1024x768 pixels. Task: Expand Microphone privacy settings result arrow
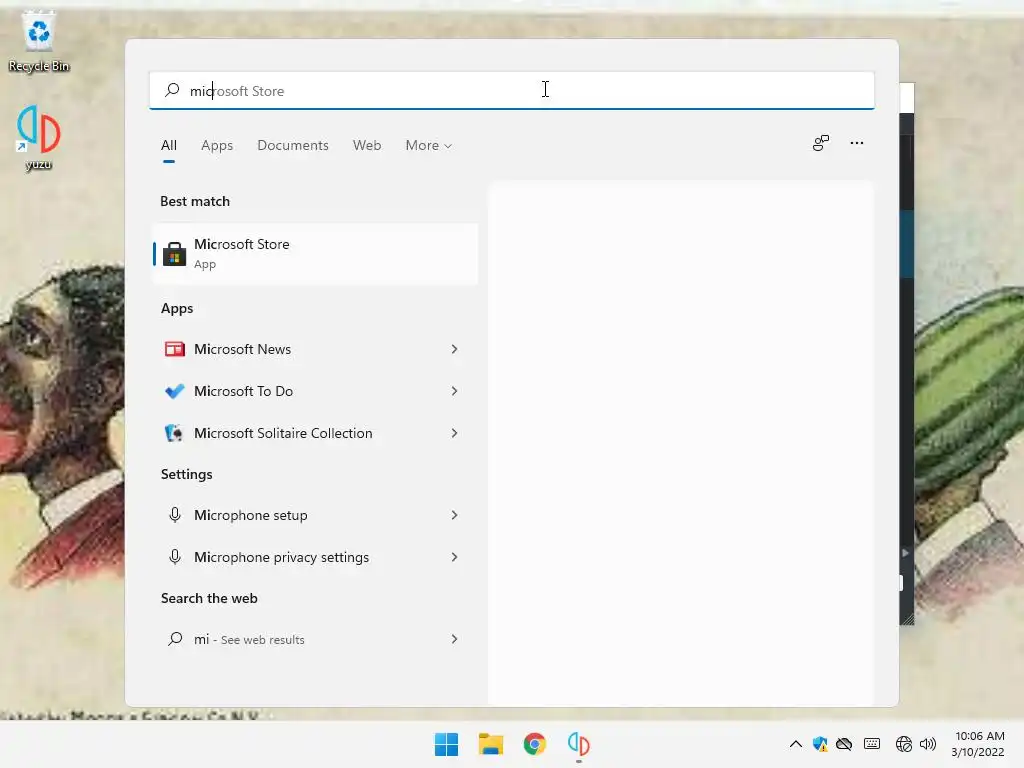[455, 557]
